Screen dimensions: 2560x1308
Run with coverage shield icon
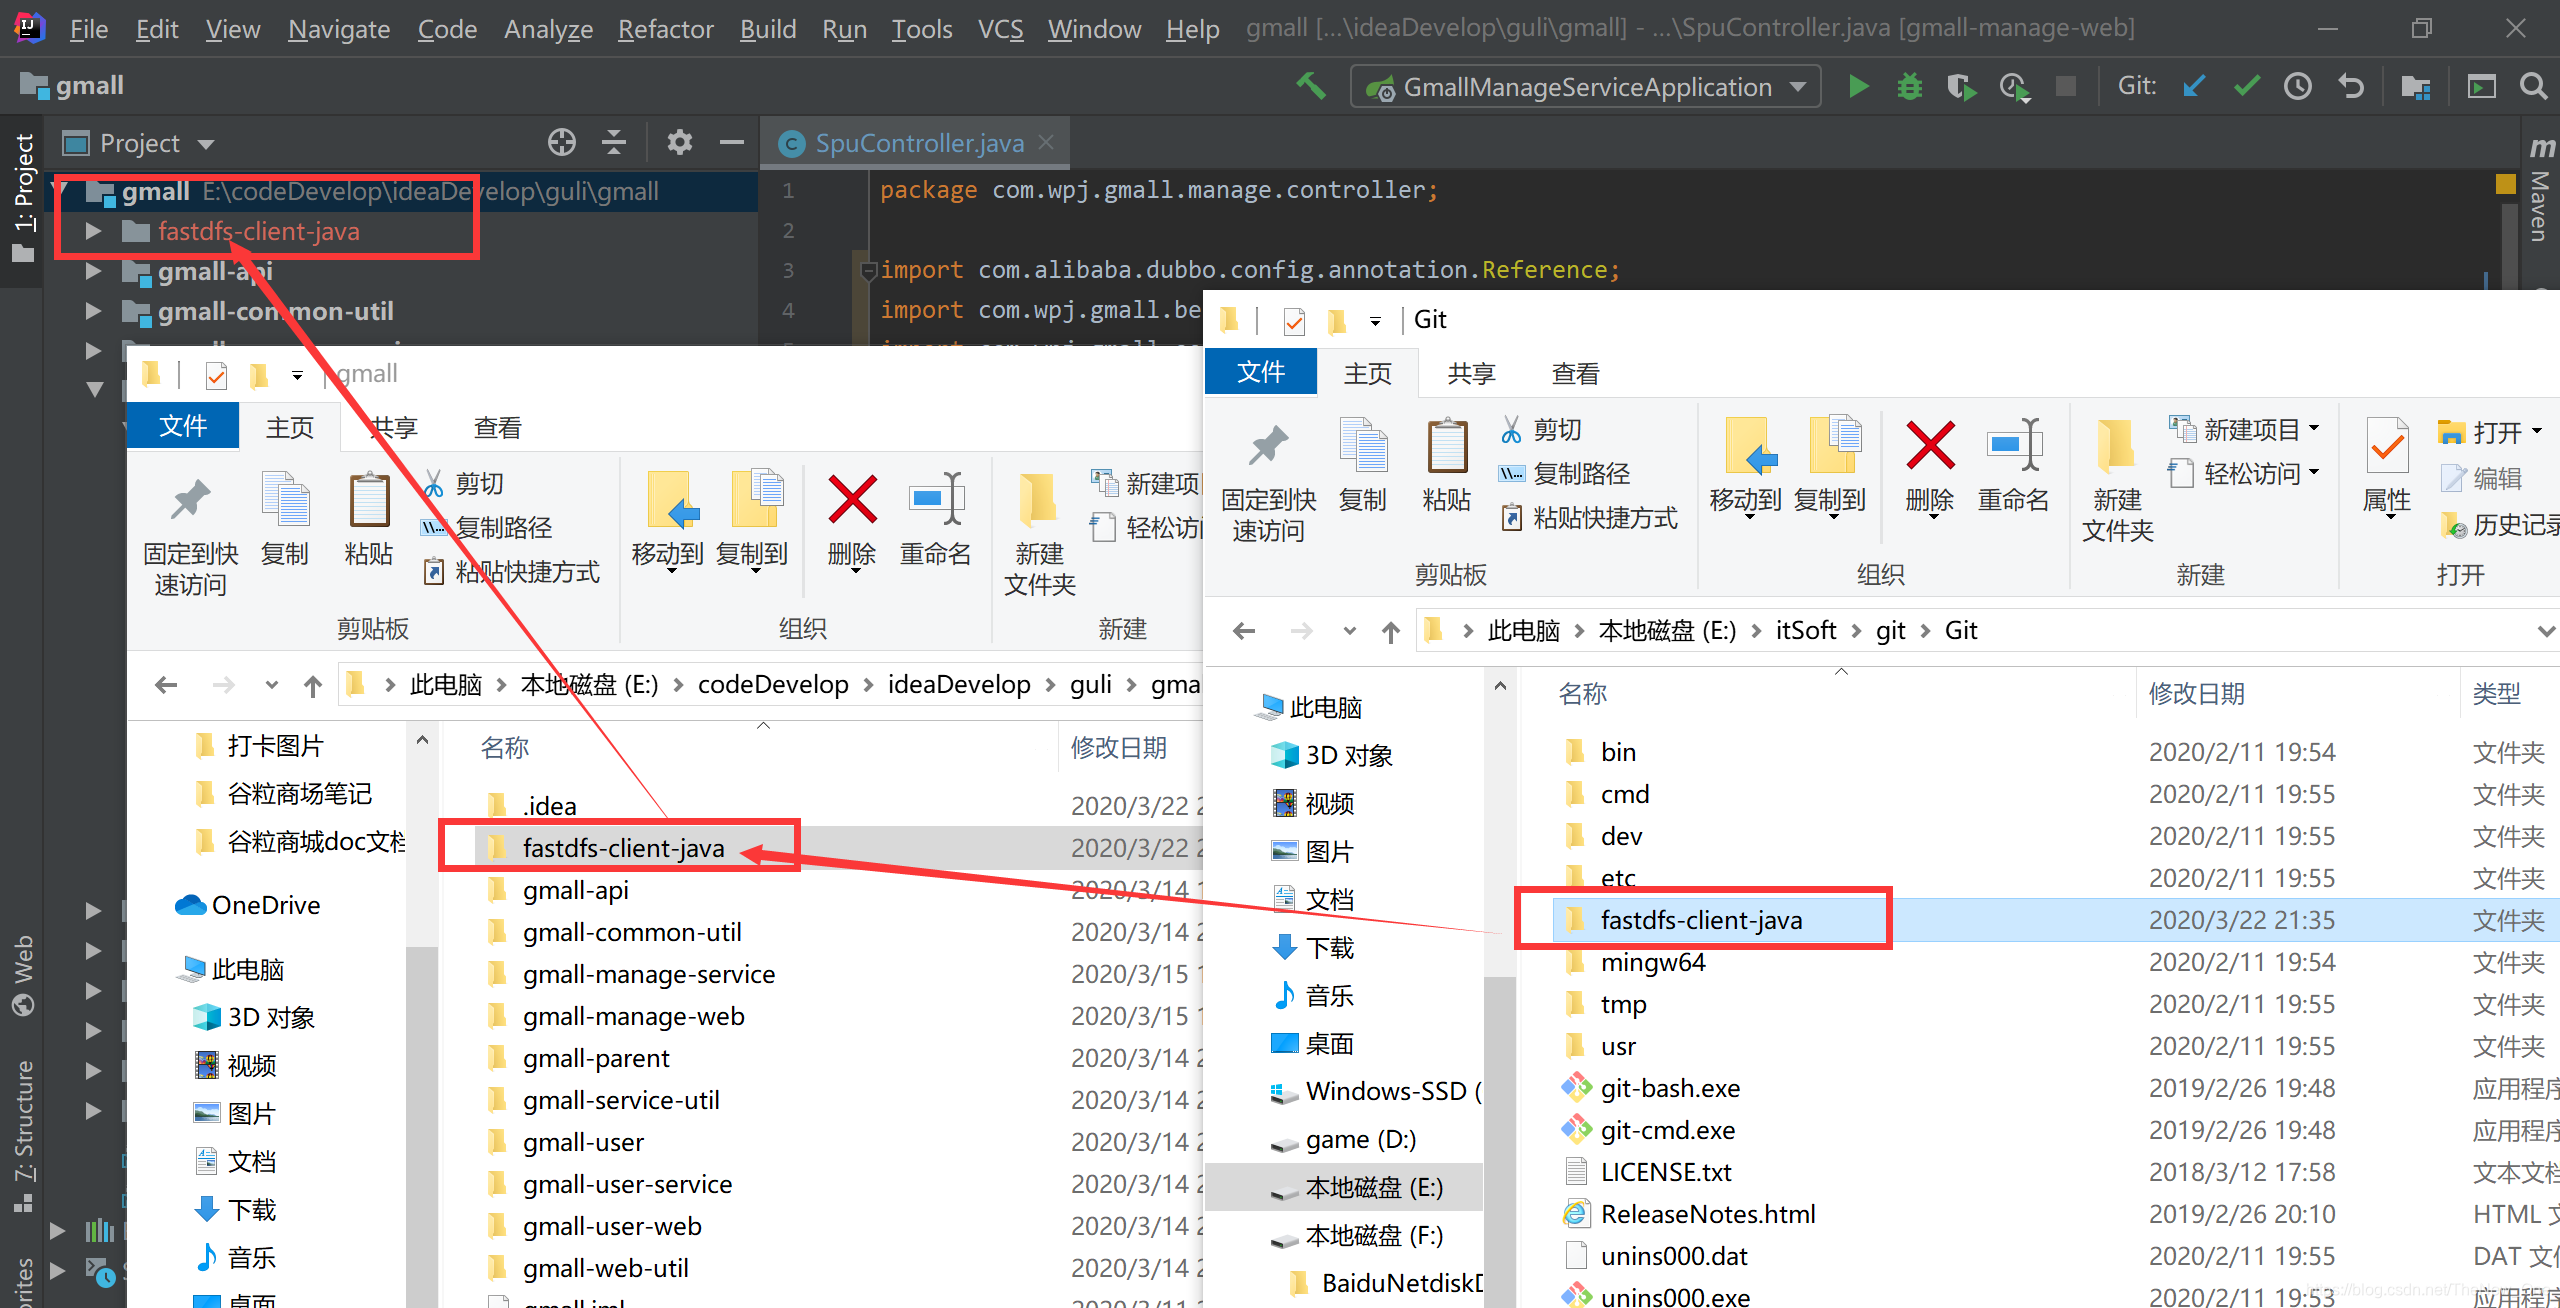(1961, 87)
